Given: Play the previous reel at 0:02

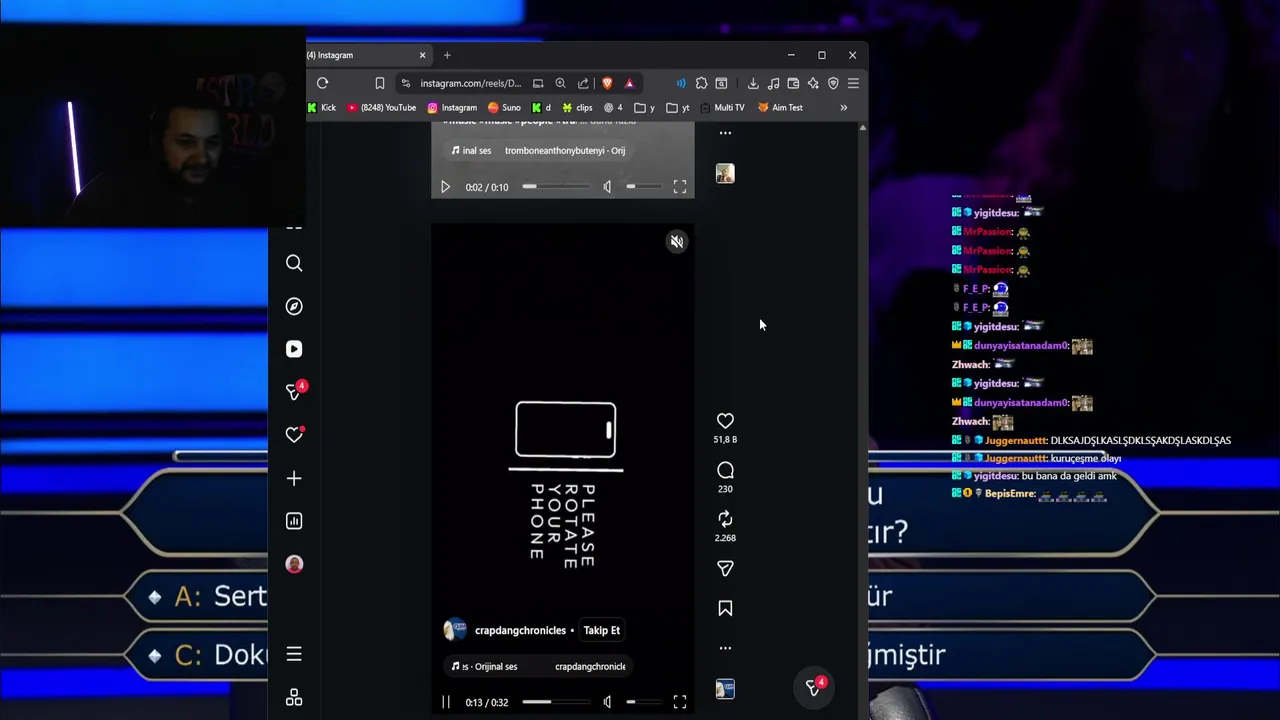Looking at the screenshot, I should (x=446, y=187).
